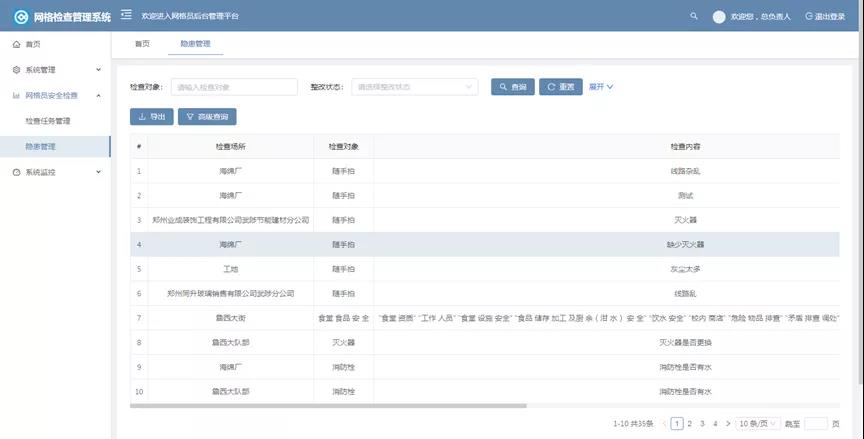Image resolution: width=864 pixels, height=439 pixels.
Task: Open the 10条/页 page size dropdown
Action: 759,423
